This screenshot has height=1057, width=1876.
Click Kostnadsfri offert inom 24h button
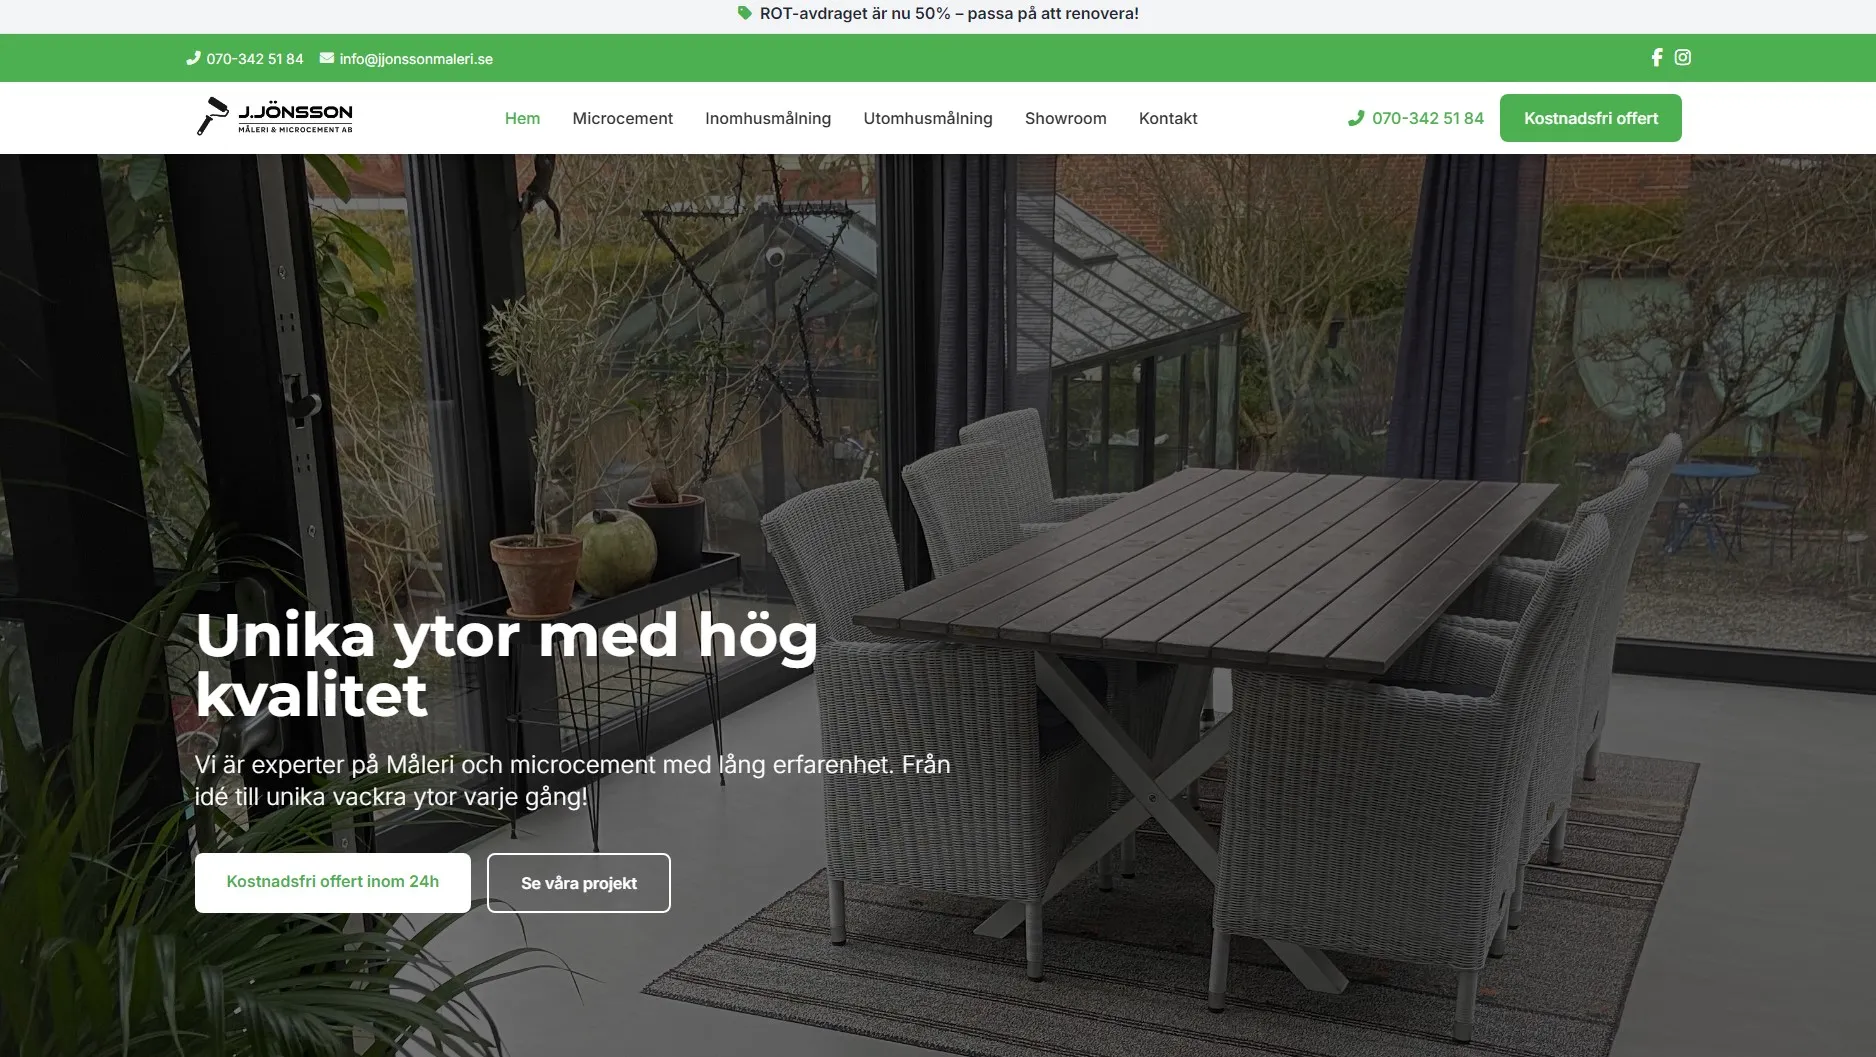[333, 882]
